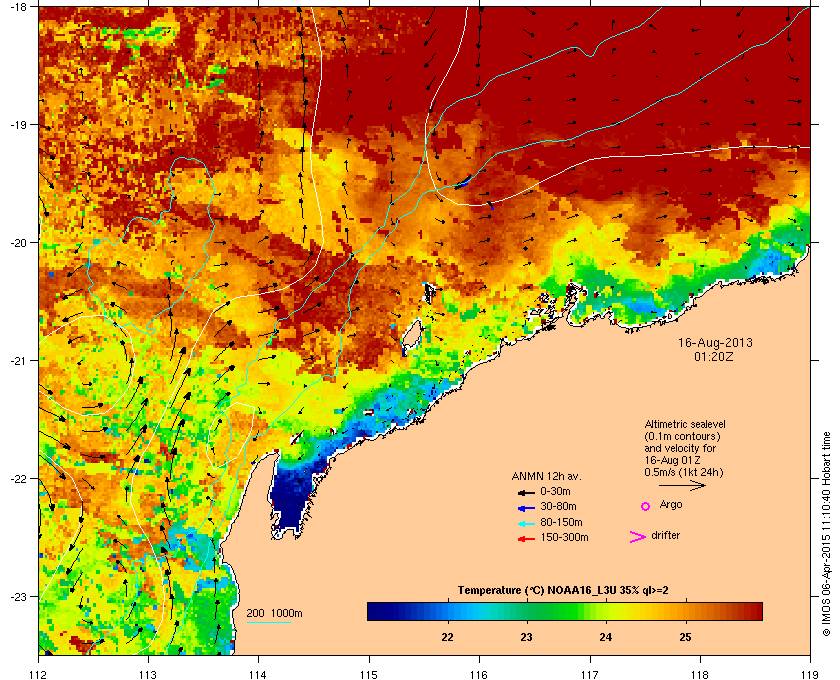The image size is (840, 680).
Task: Click the '200 1000m' isobath label
Action: [x=274, y=614]
